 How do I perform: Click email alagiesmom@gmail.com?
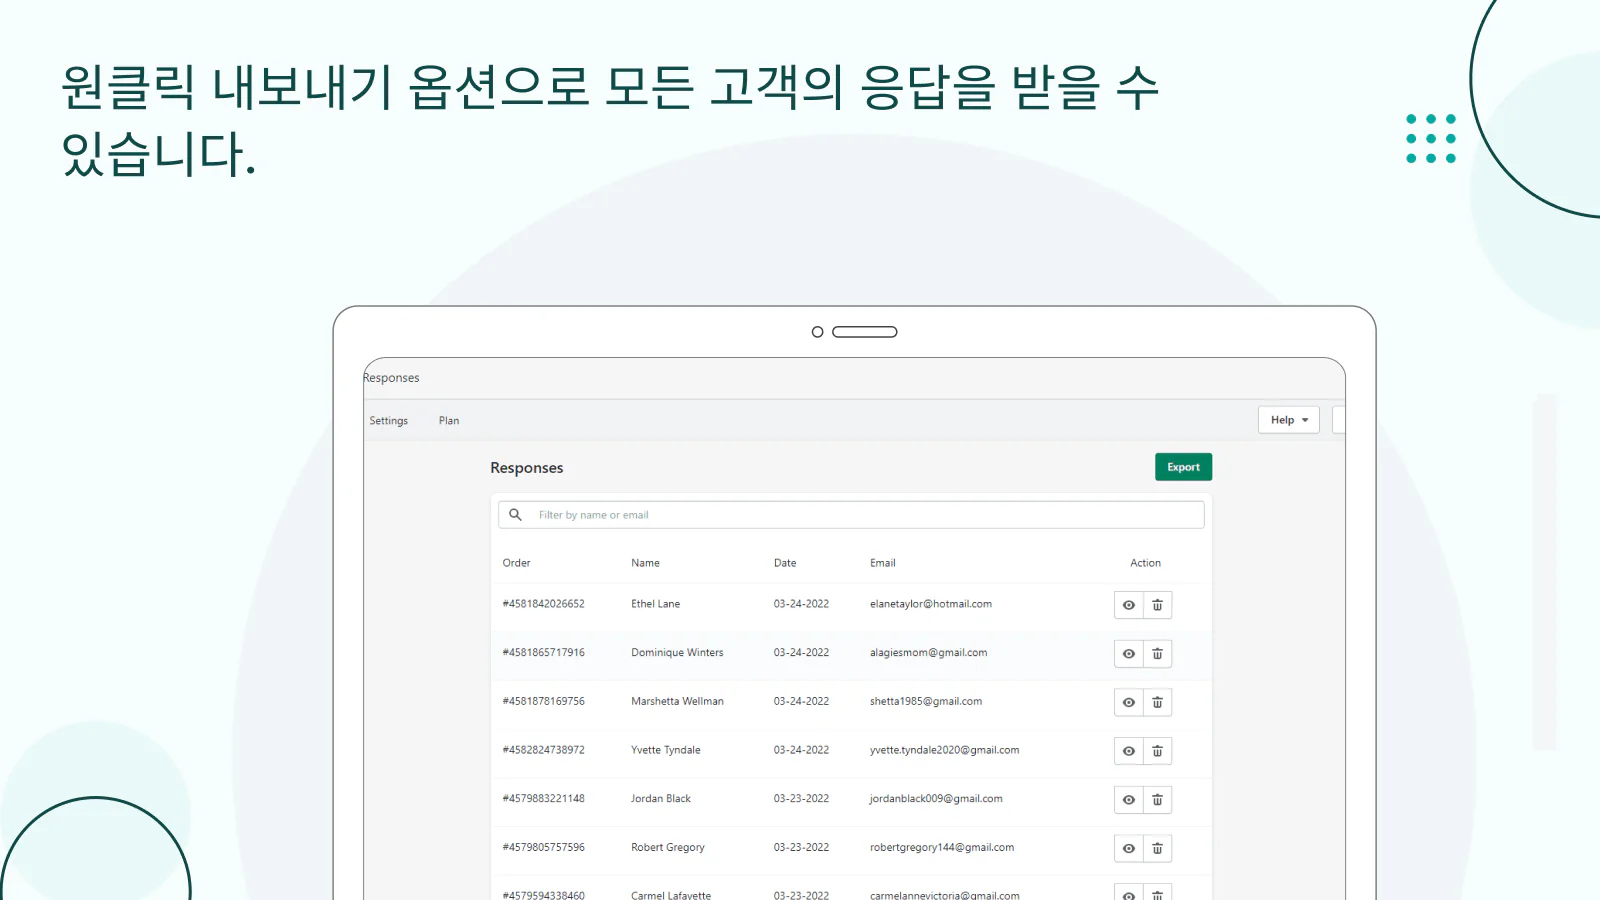[x=928, y=653]
